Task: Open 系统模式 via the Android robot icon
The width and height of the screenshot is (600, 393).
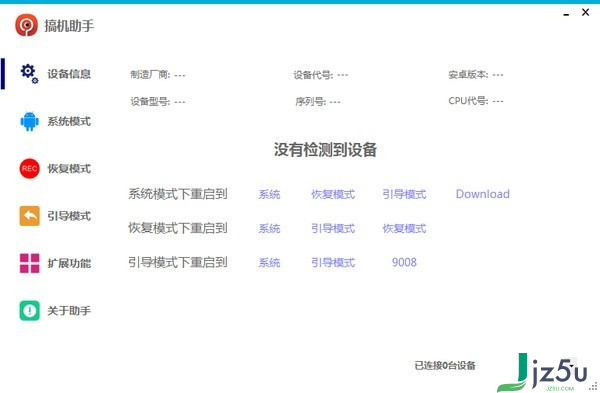Action: click(x=29, y=121)
